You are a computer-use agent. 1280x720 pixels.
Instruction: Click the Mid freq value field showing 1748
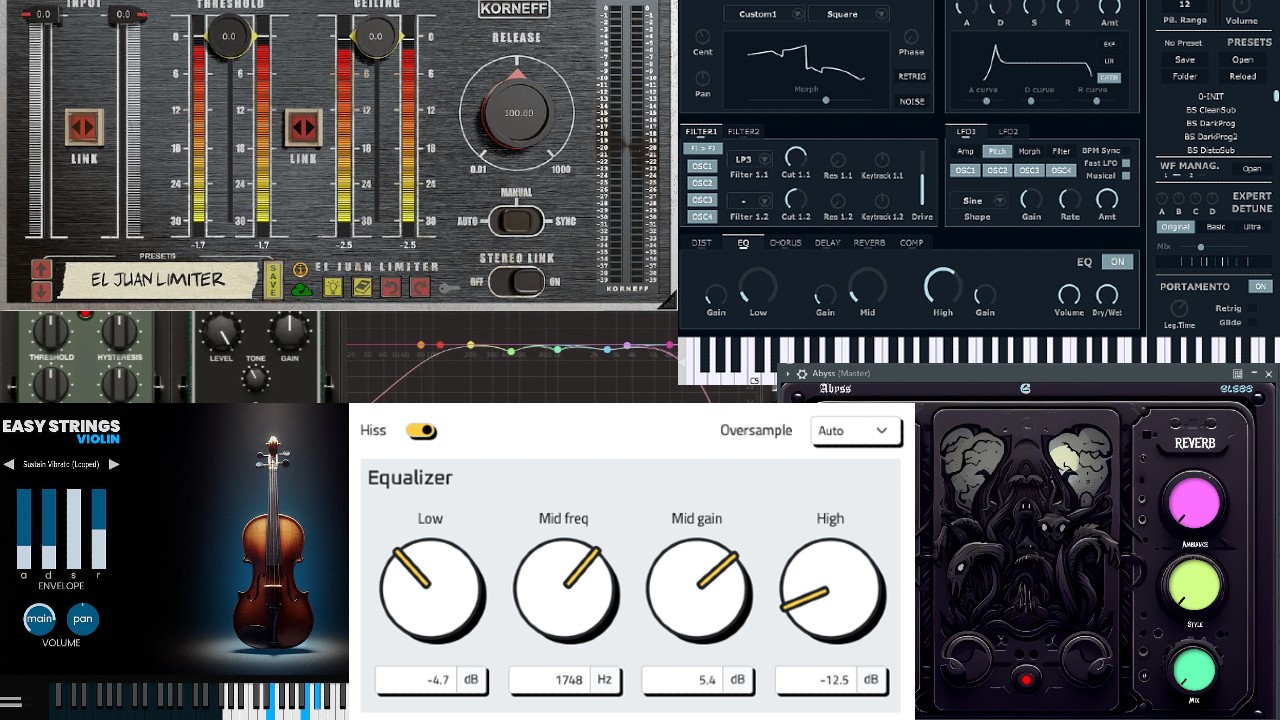pos(564,680)
